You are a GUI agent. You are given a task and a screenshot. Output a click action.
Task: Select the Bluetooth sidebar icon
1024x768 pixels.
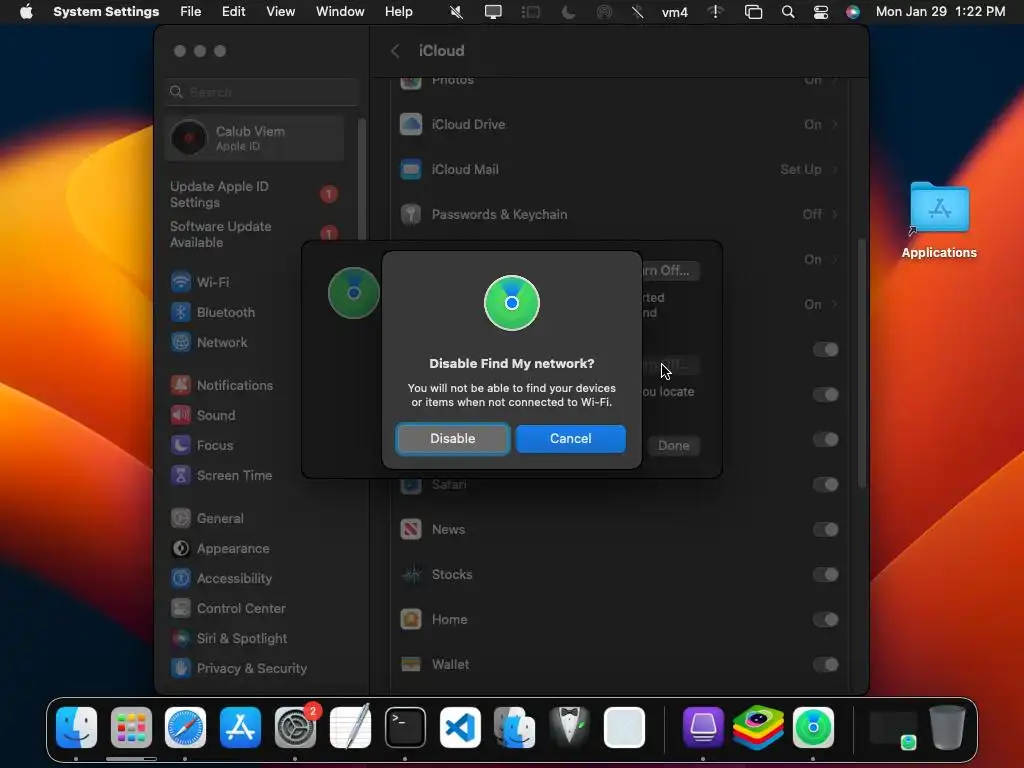(181, 312)
